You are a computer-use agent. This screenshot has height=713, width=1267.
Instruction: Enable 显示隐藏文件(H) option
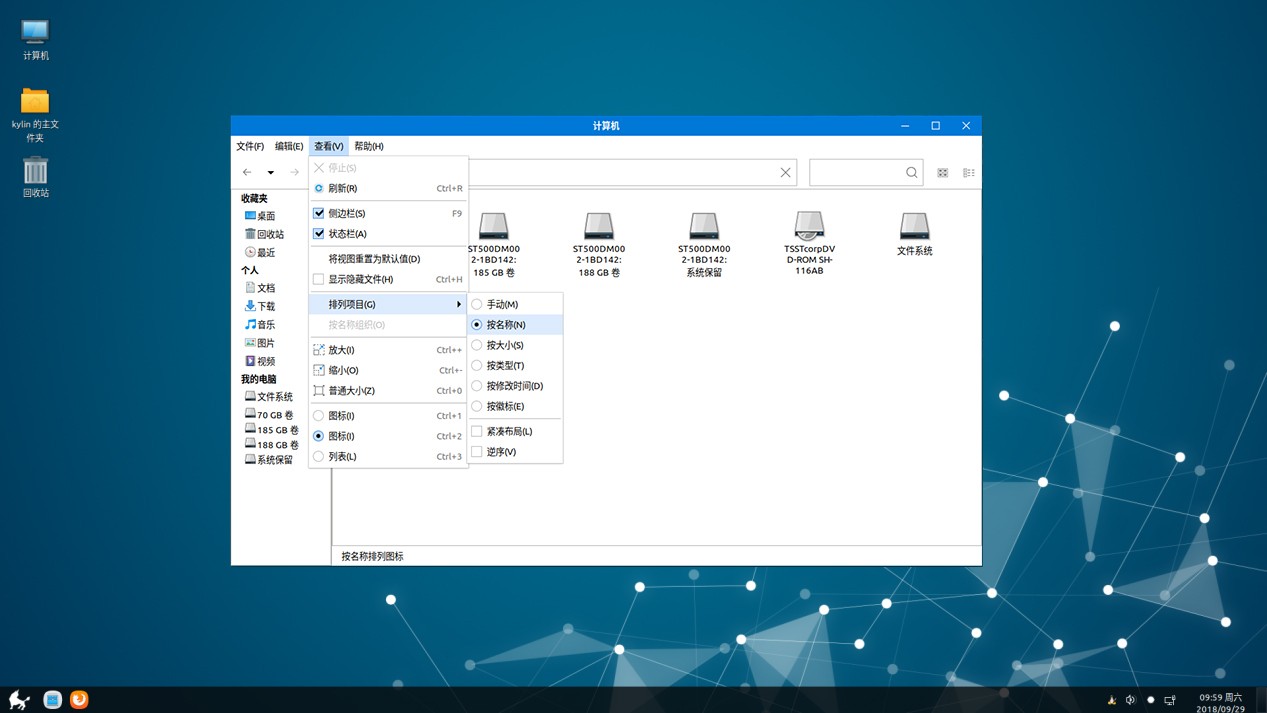pyautogui.click(x=360, y=279)
